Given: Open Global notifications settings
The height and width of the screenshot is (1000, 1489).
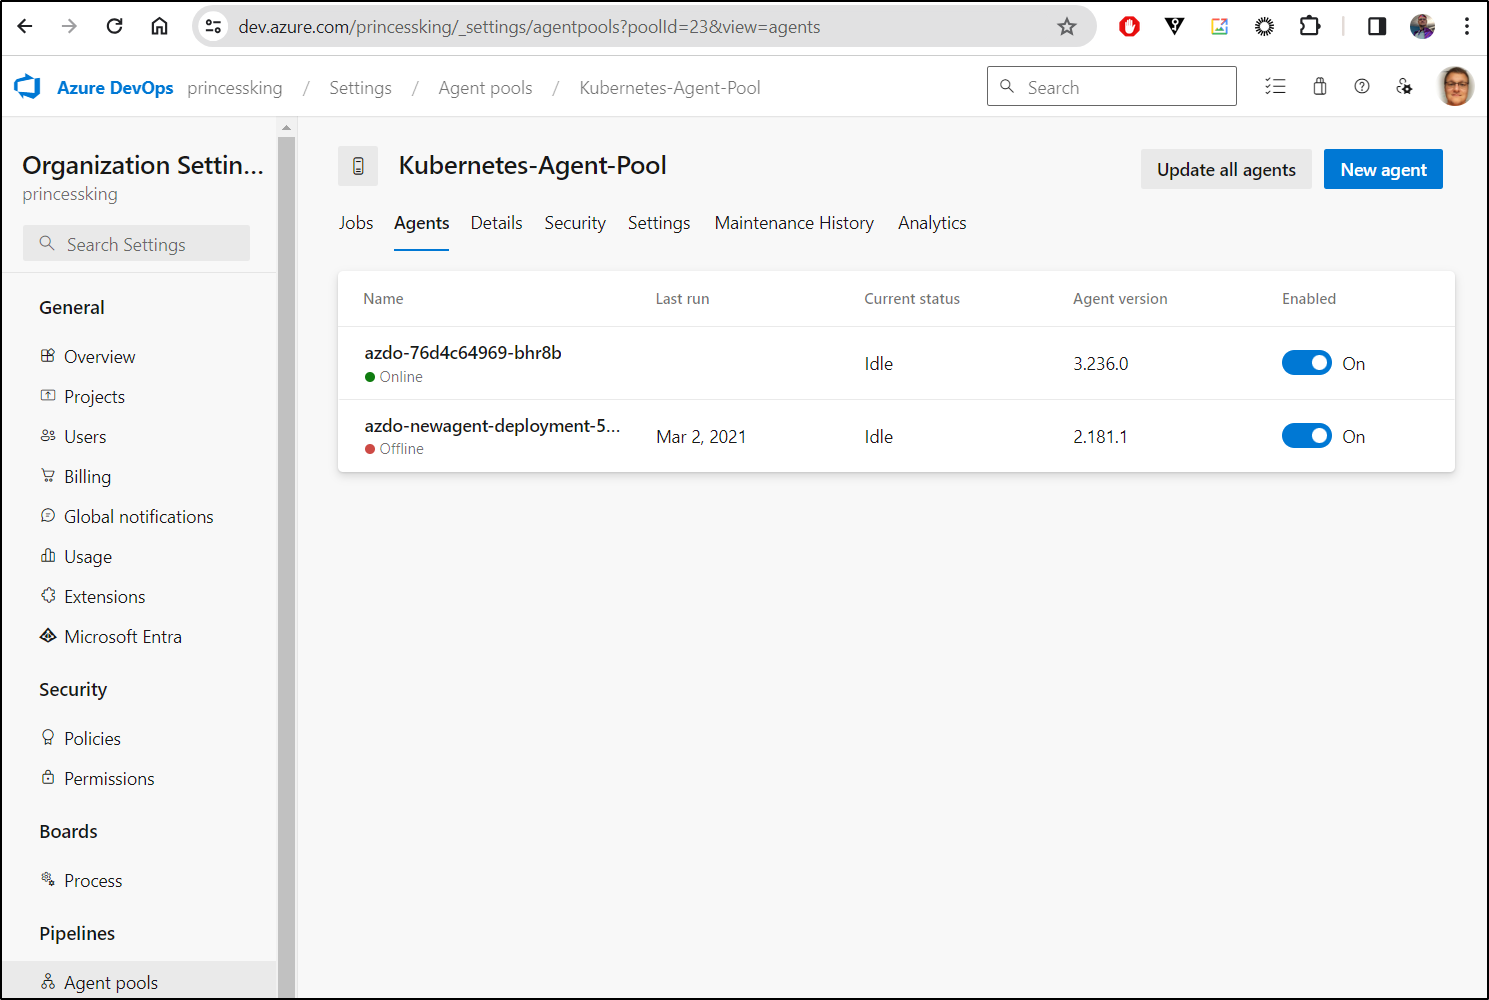Looking at the screenshot, I should [x=139, y=517].
